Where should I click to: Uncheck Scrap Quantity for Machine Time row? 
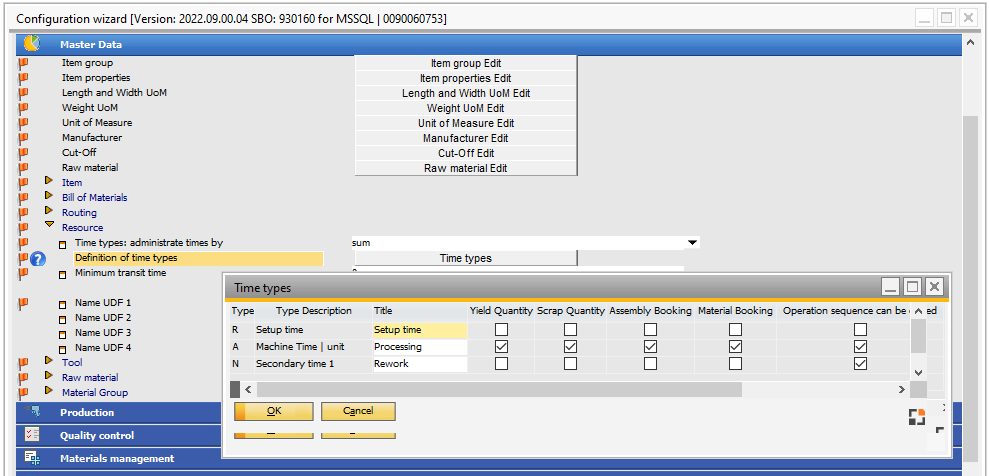[570, 347]
